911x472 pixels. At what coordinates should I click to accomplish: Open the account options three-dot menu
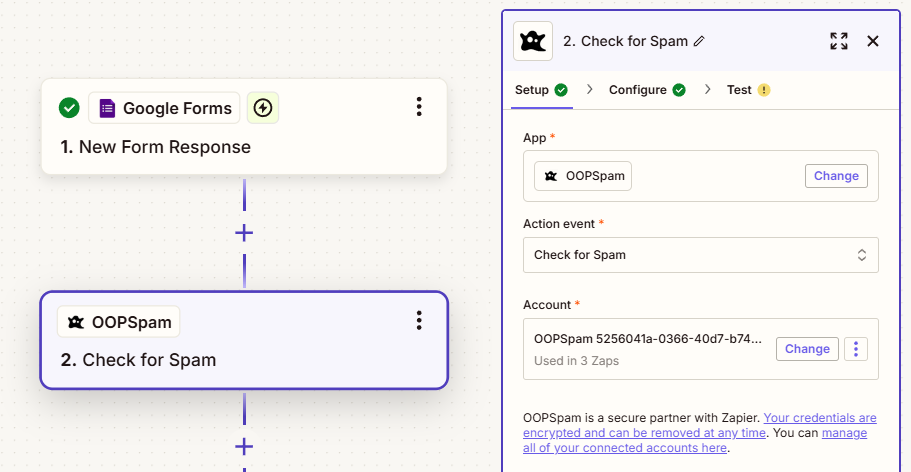point(856,349)
